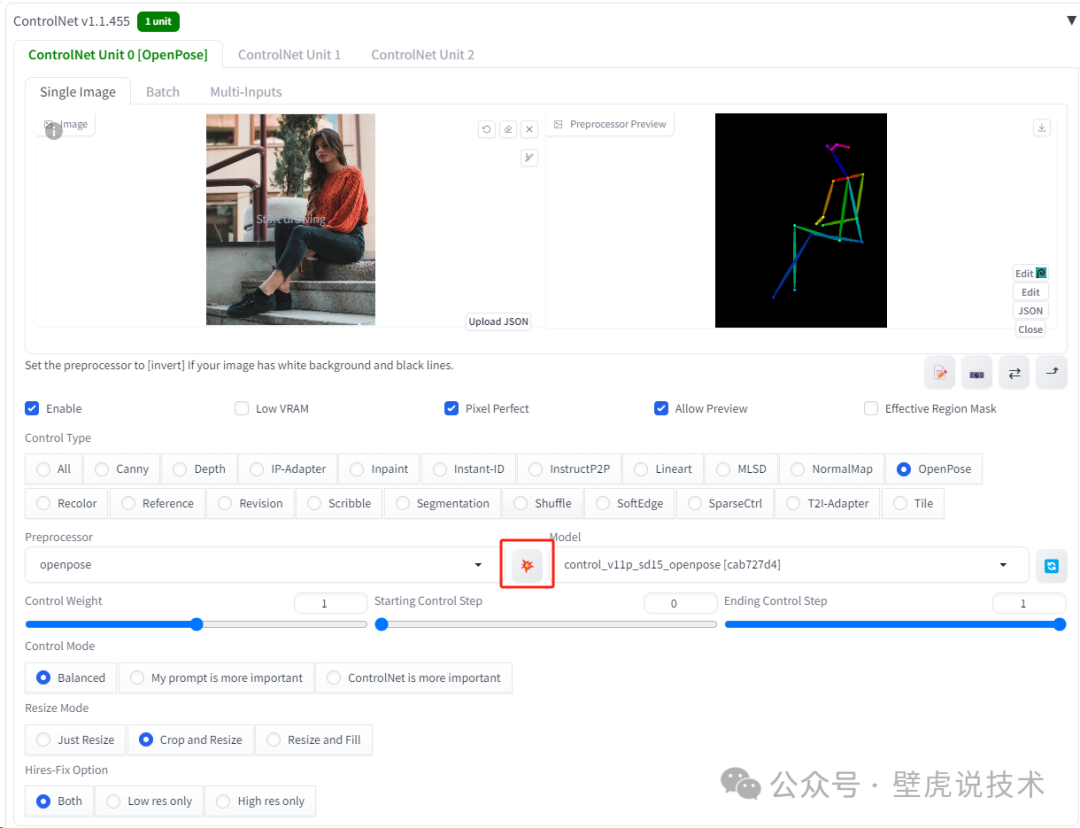
Task: Select the MLSD control type
Action: click(741, 469)
